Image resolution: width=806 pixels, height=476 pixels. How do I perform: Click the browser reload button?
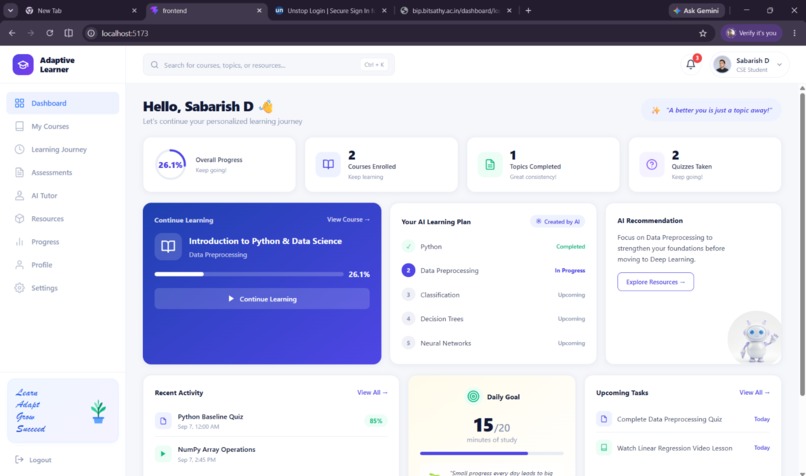click(49, 33)
